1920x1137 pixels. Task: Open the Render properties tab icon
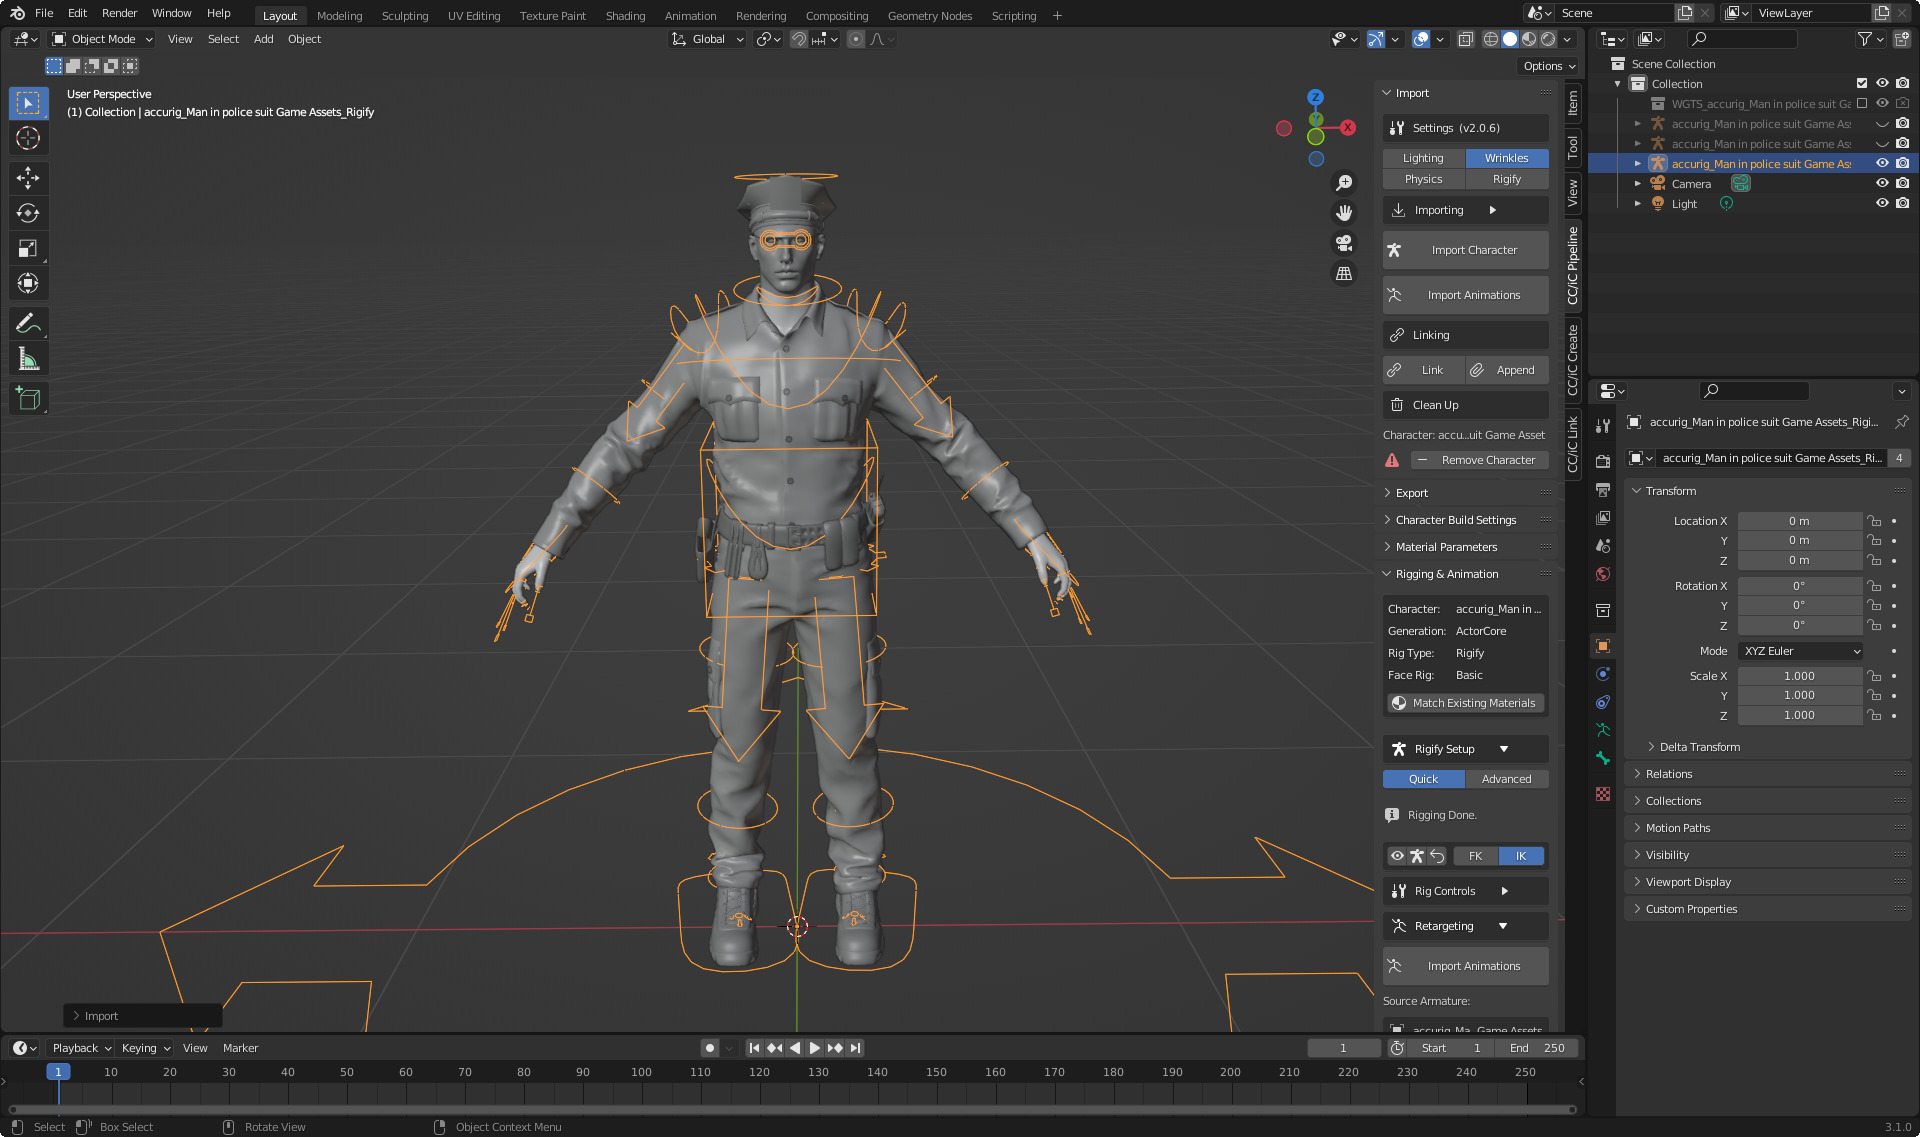[x=1603, y=462]
